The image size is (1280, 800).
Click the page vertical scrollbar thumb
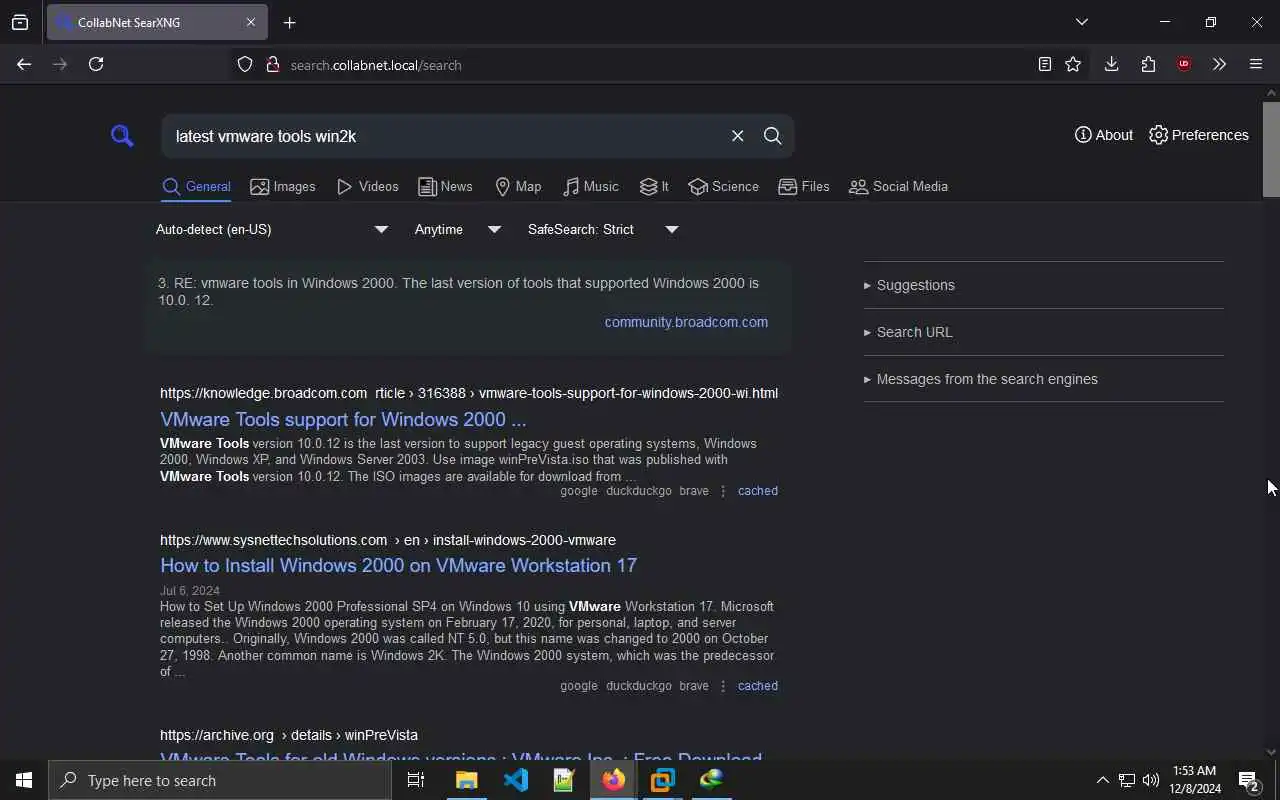coord(1271,150)
